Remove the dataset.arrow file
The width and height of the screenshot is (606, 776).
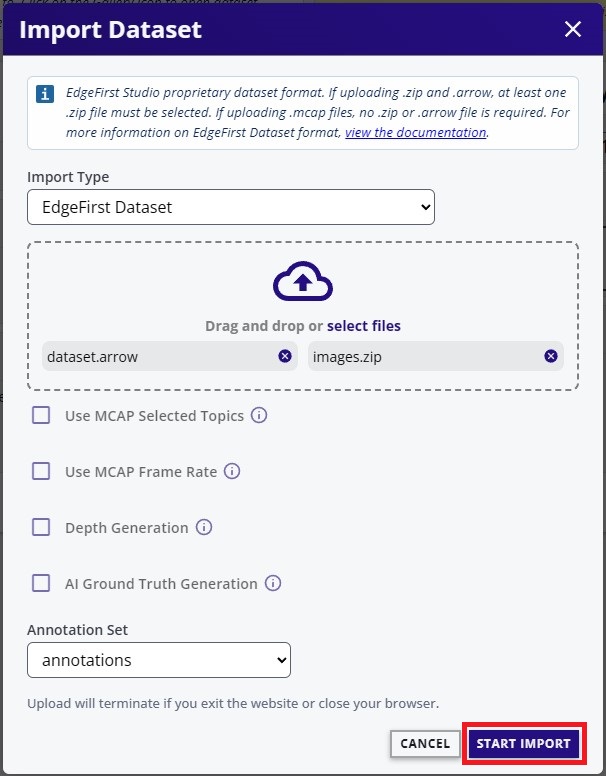285,356
